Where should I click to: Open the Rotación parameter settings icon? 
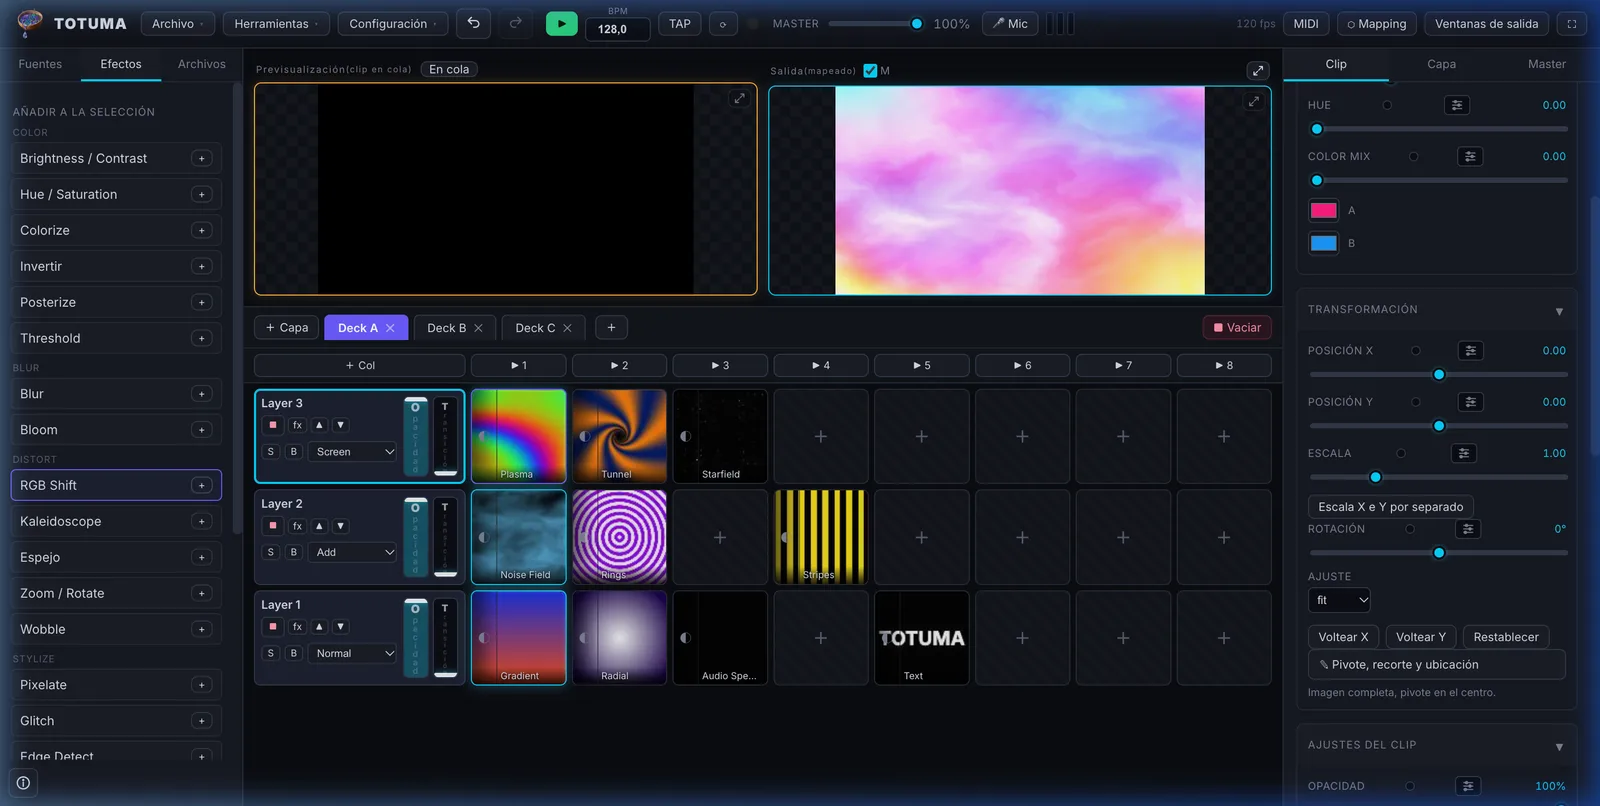(x=1468, y=529)
